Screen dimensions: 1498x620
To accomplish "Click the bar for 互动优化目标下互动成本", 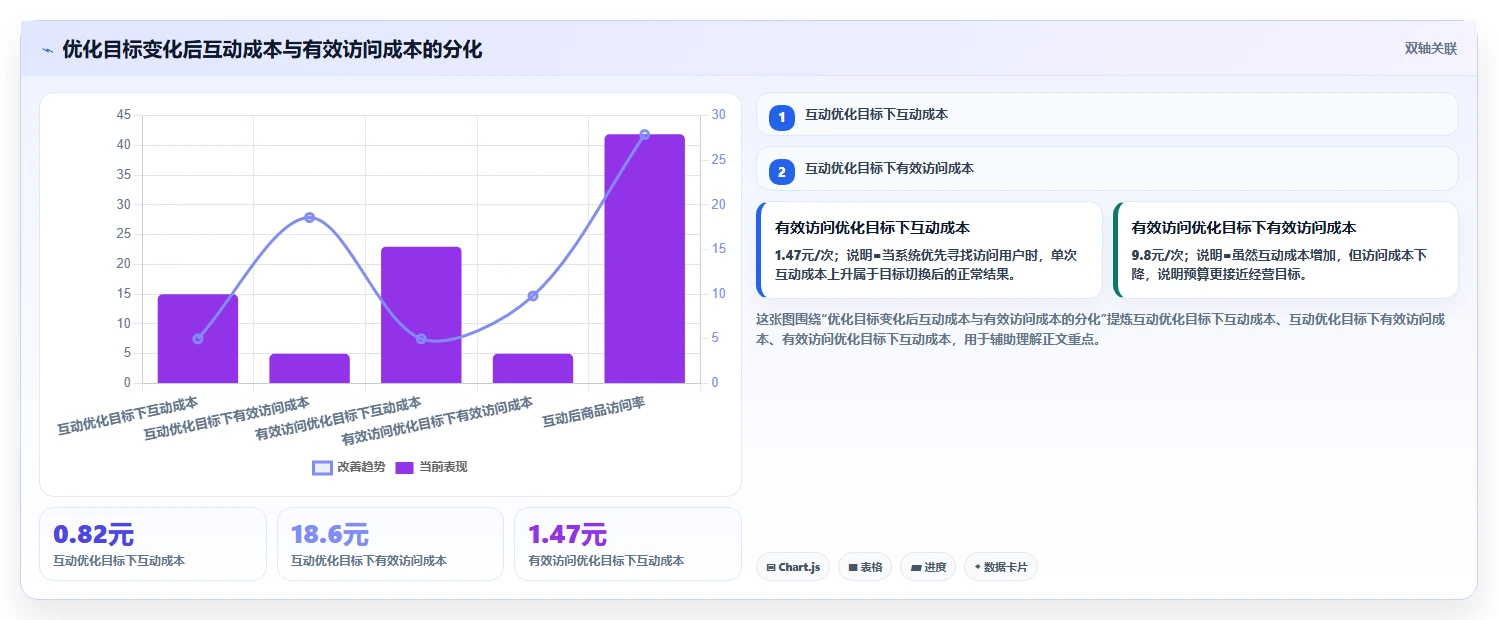I will coord(198,339).
